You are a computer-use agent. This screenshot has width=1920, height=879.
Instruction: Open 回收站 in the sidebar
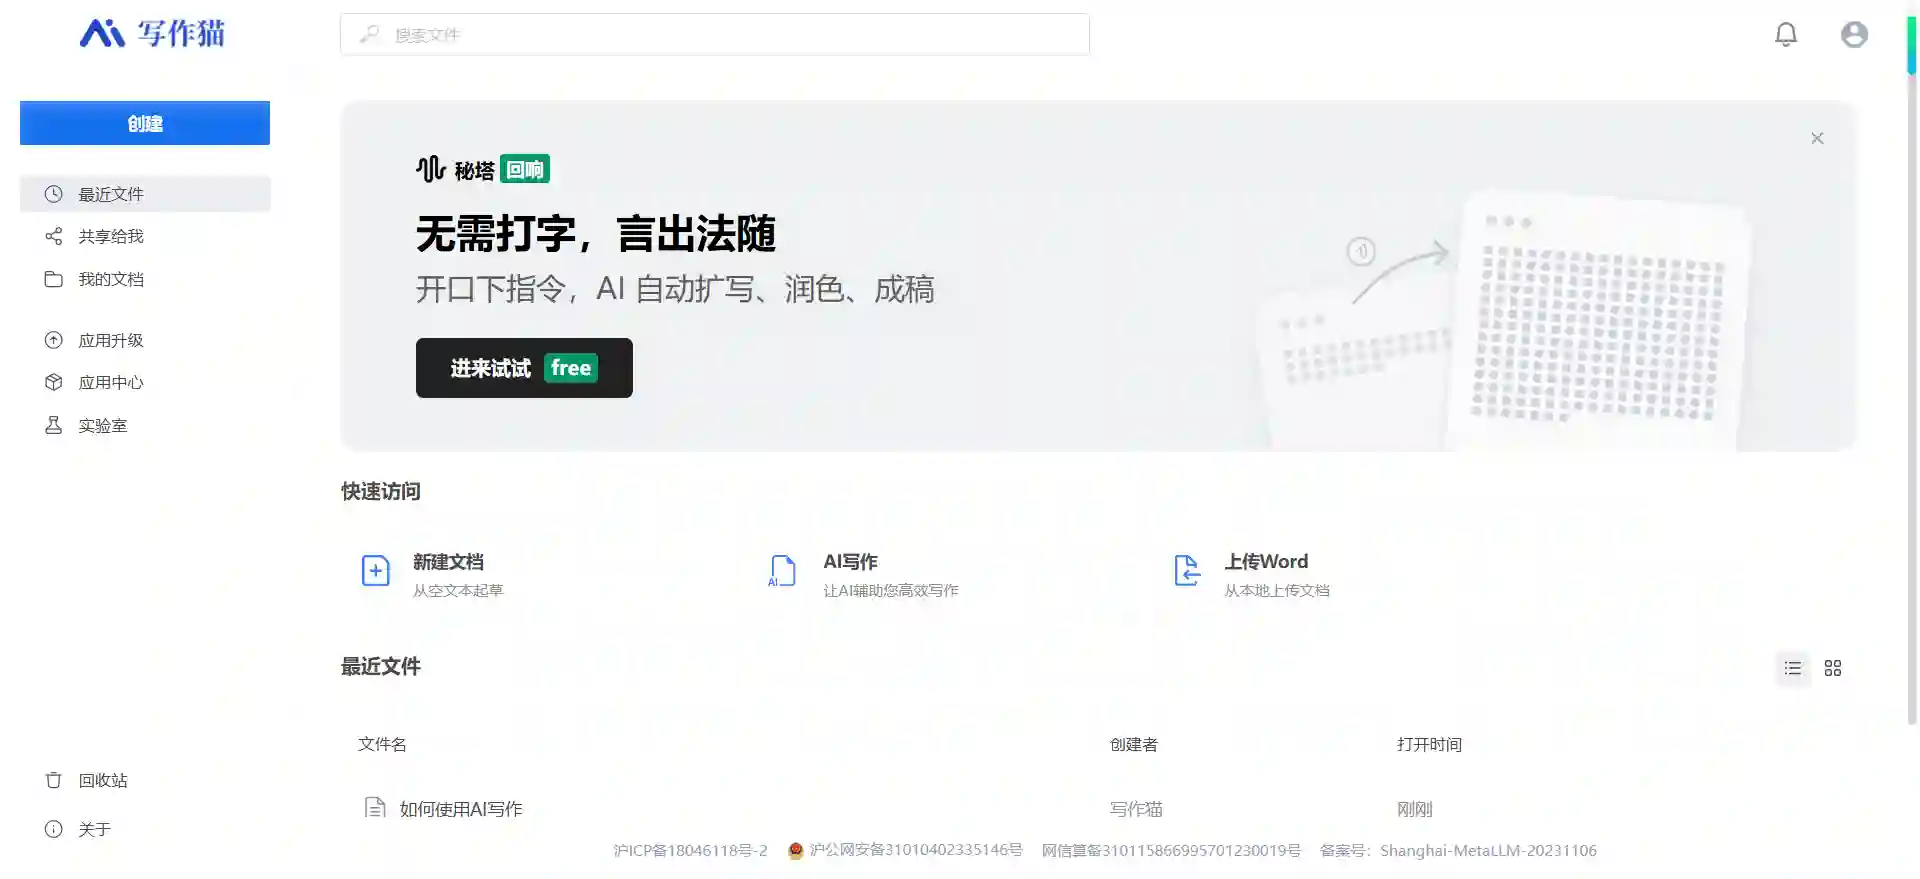145,780
